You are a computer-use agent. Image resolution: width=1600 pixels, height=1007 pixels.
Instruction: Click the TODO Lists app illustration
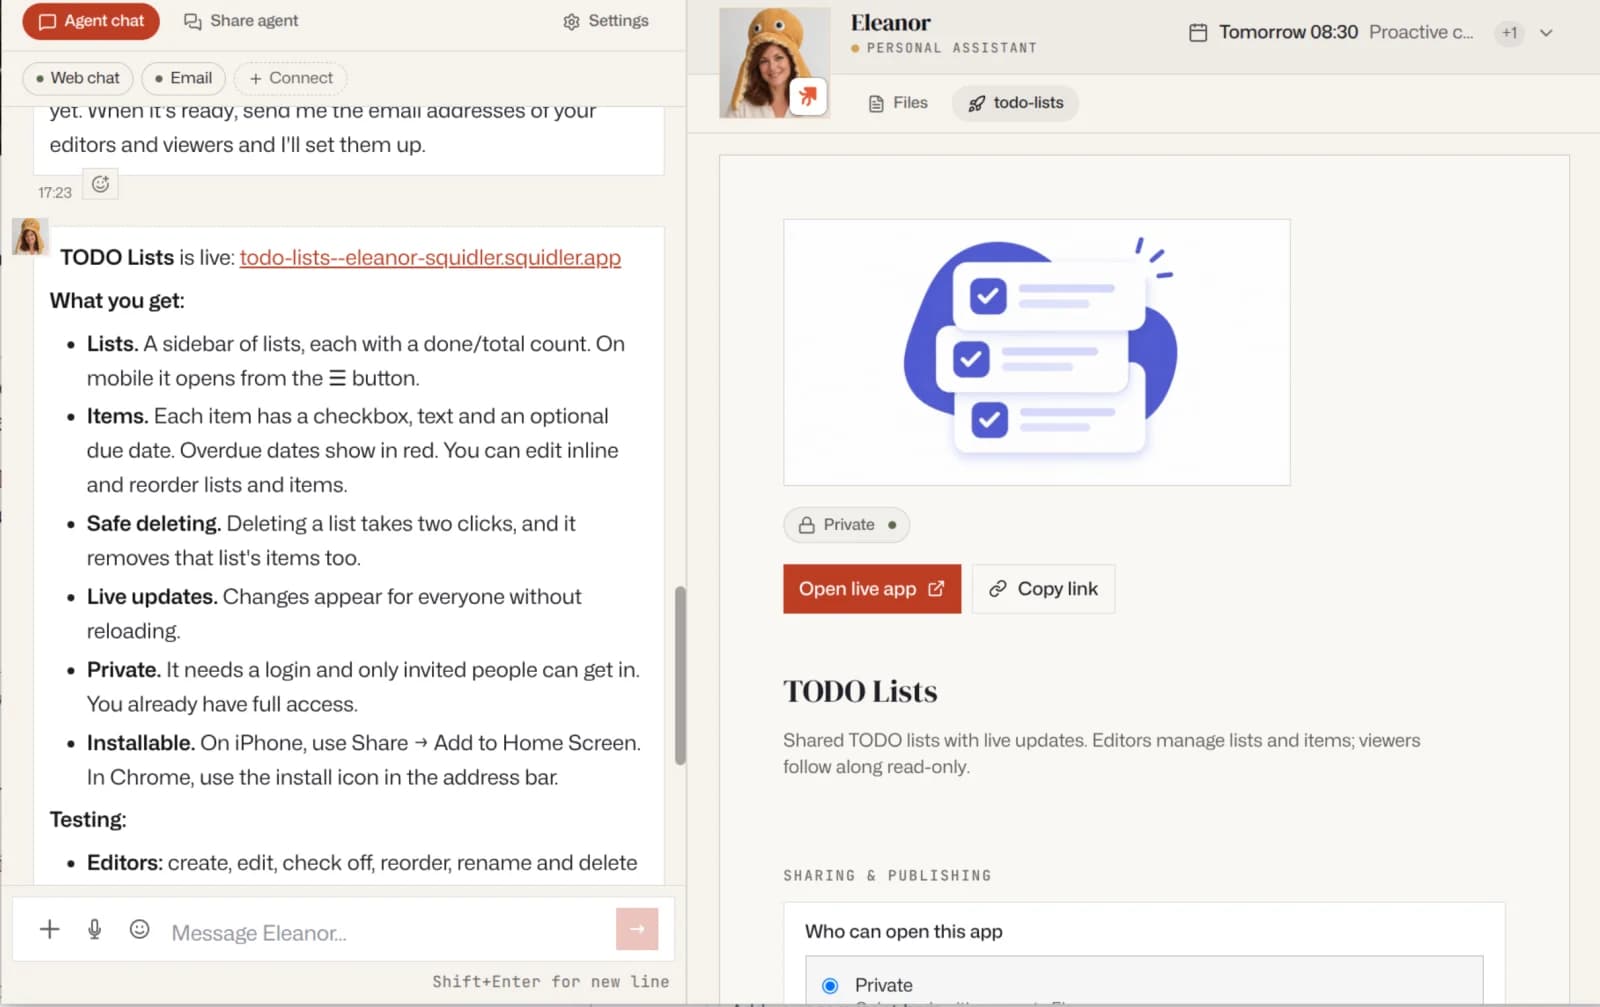(1037, 352)
